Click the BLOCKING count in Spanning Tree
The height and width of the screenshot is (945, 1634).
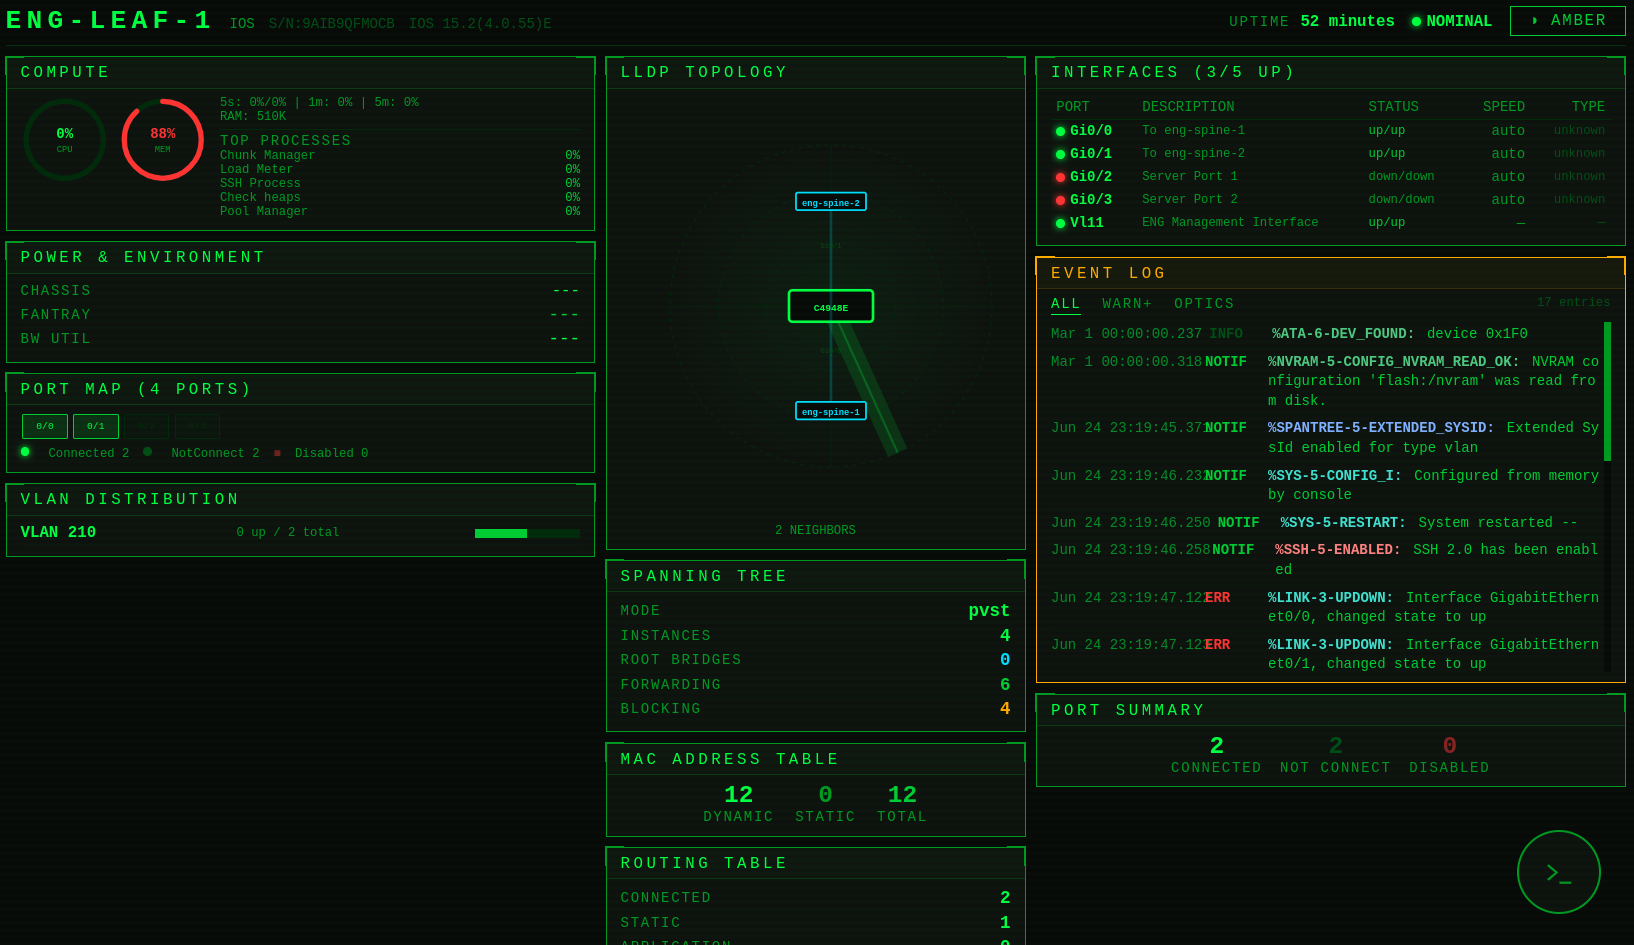tap(1005, 709)
